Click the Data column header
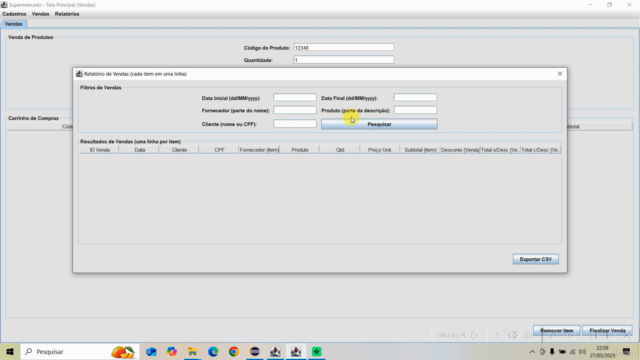 pyautogui.click(x=140, y=150)
